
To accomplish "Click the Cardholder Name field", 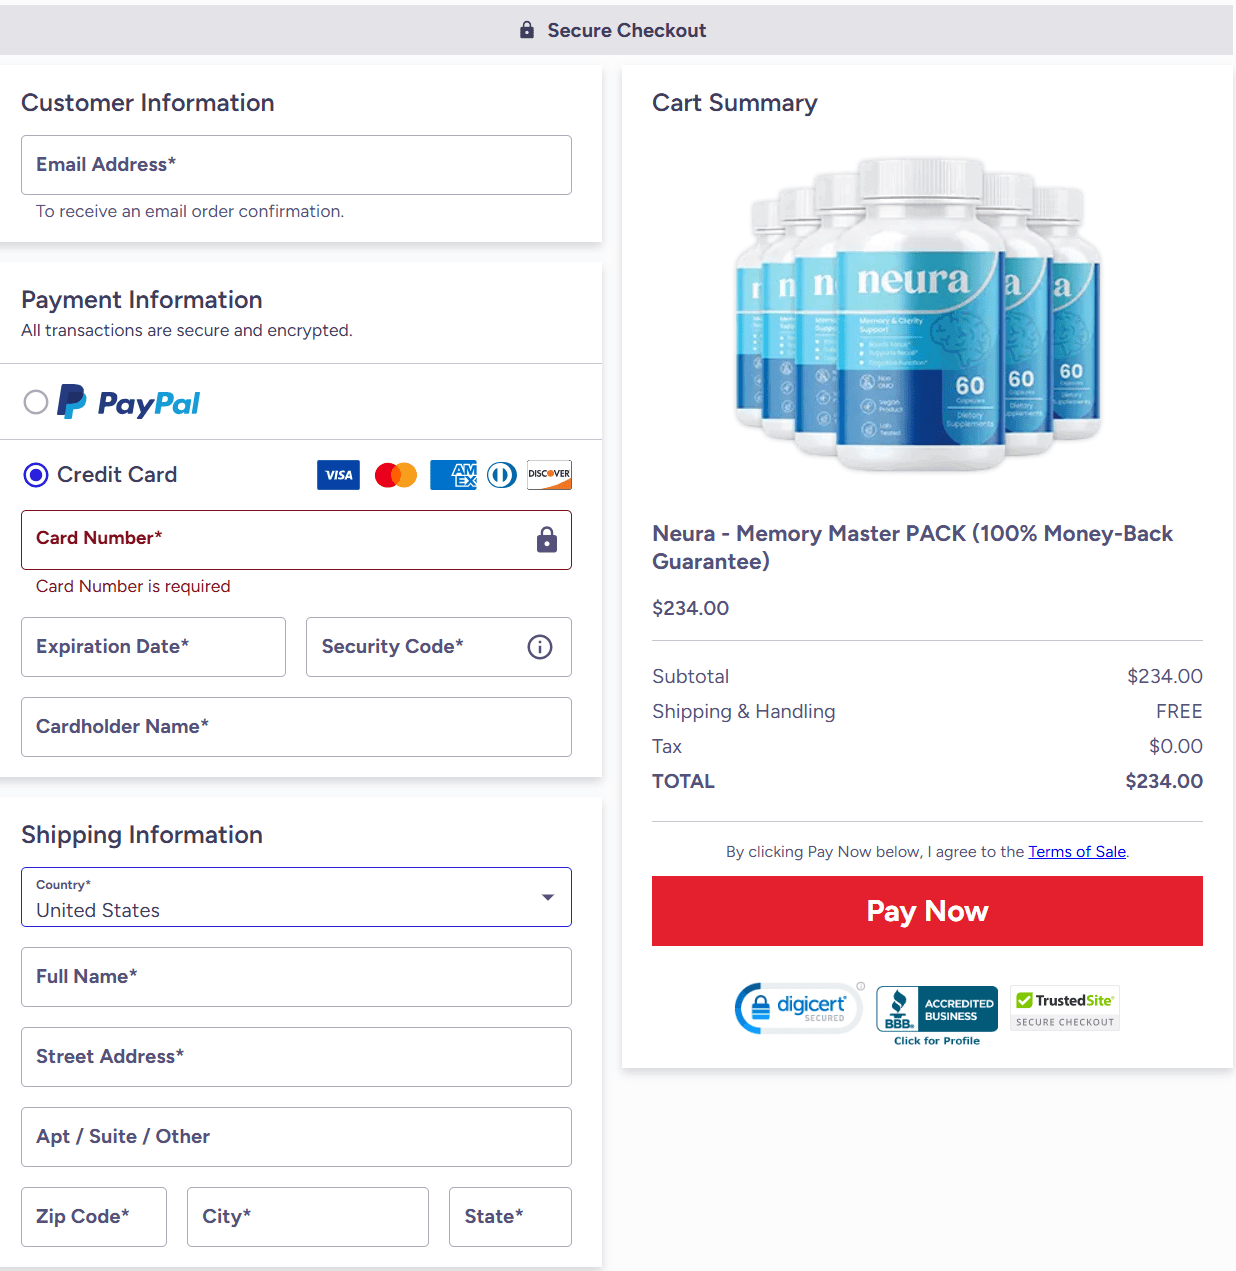I will [x=296, y=727].
